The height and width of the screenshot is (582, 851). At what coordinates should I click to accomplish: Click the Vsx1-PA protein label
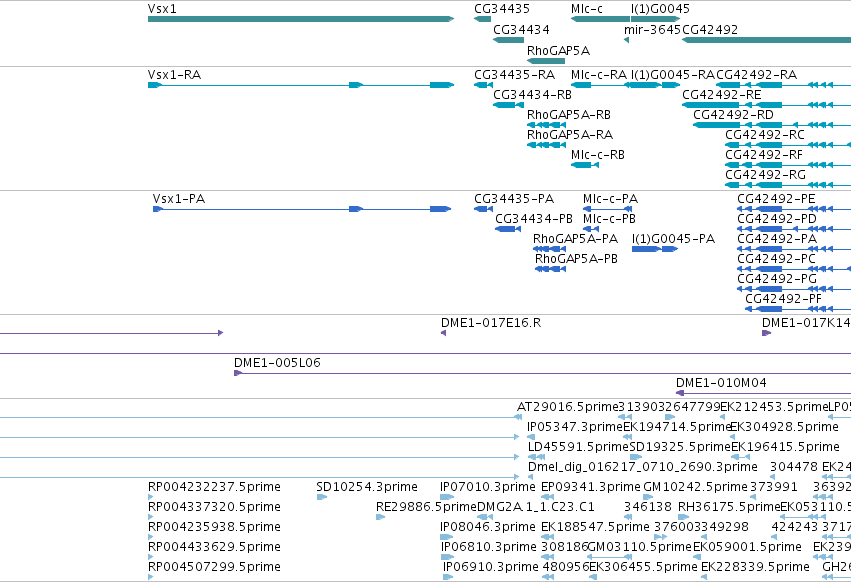(x=179, y=199)
